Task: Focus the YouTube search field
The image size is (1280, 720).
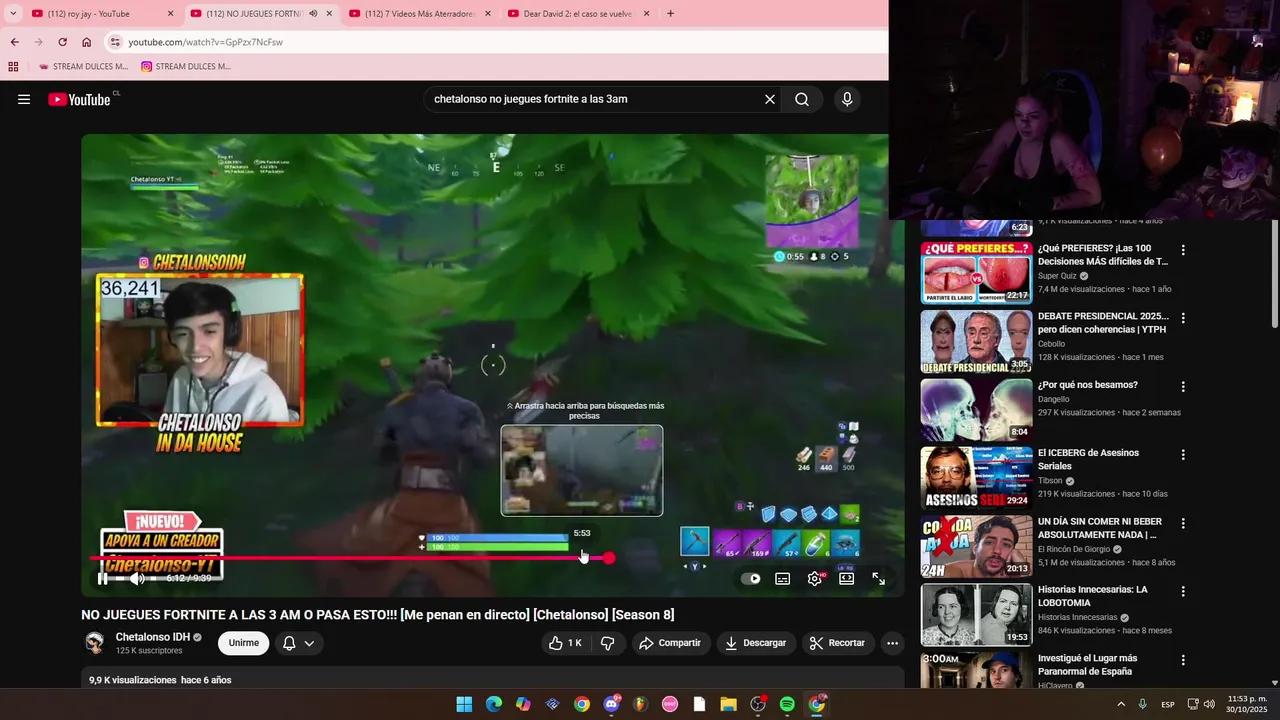Action: point(595,99)
